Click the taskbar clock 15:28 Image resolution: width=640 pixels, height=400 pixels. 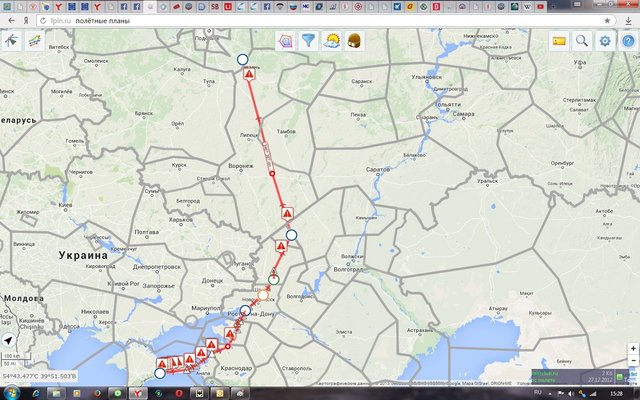[x=616, y=393]
